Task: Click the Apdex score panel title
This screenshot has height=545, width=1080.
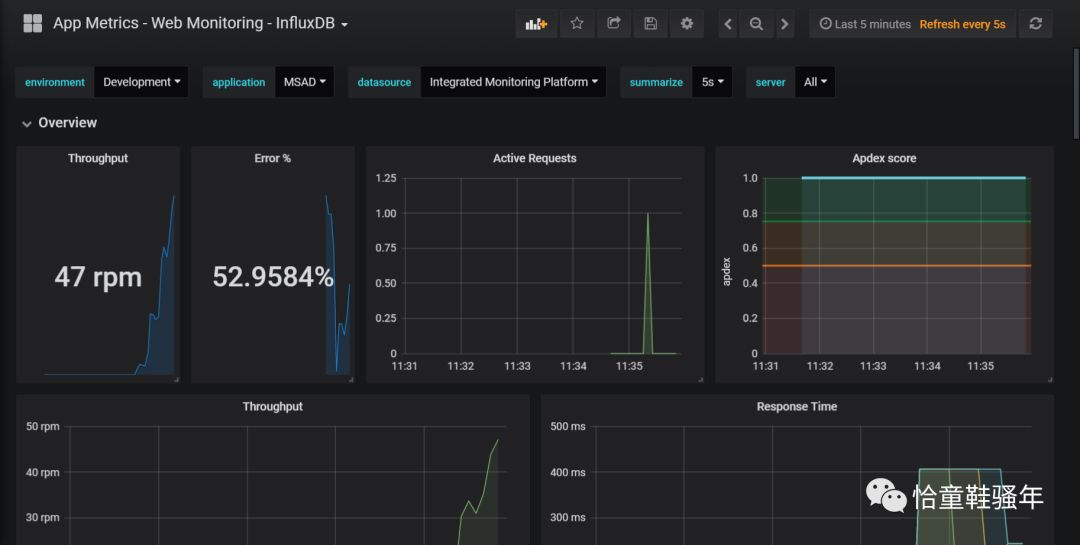Action: (x=884, y=158)
